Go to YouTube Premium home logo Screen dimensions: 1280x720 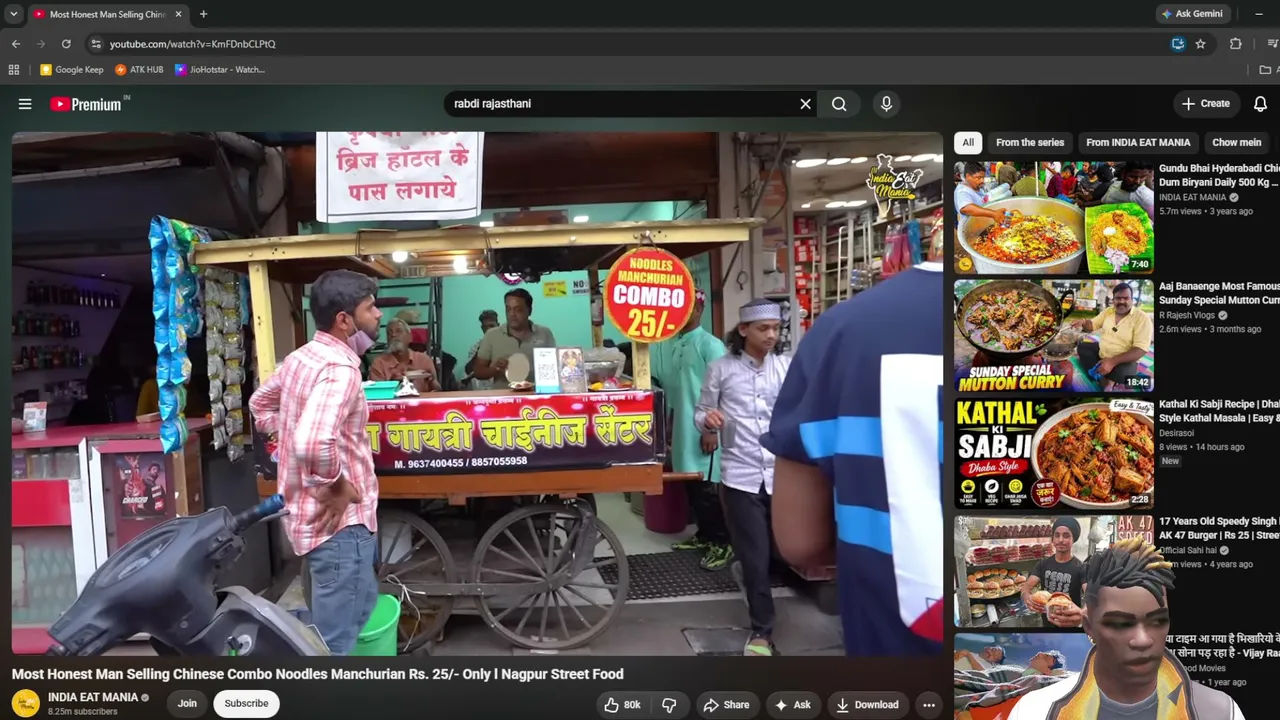point(88,104)
